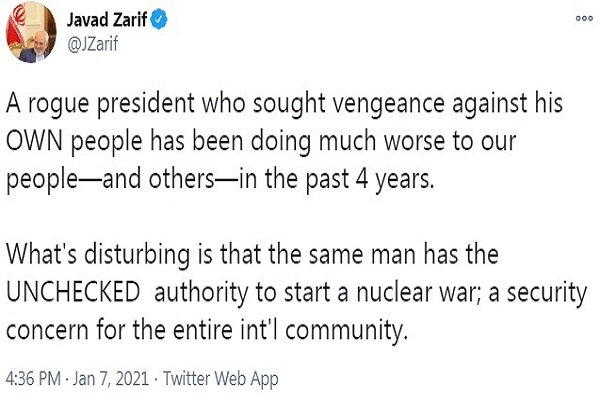Open the @JZarif handle link
Image resolution: width=600 pixels, height=400 pixels.
93,44
